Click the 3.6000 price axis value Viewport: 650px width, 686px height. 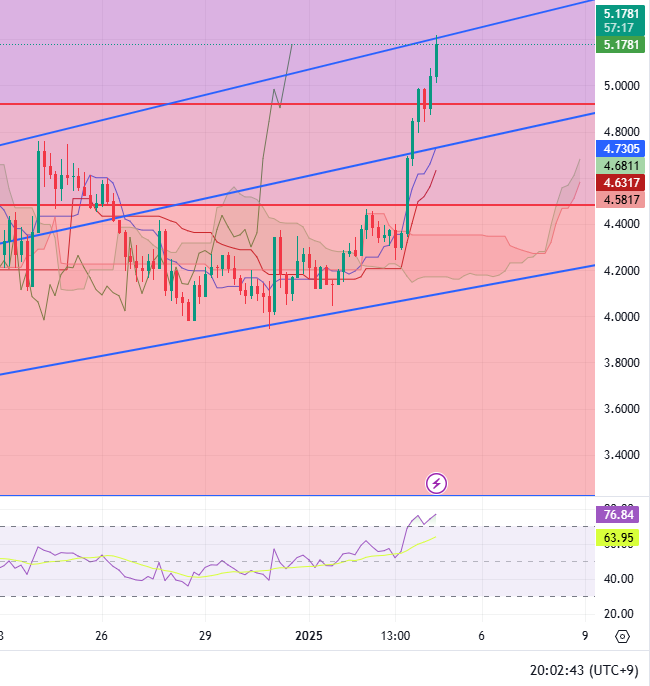coord(622,409)
